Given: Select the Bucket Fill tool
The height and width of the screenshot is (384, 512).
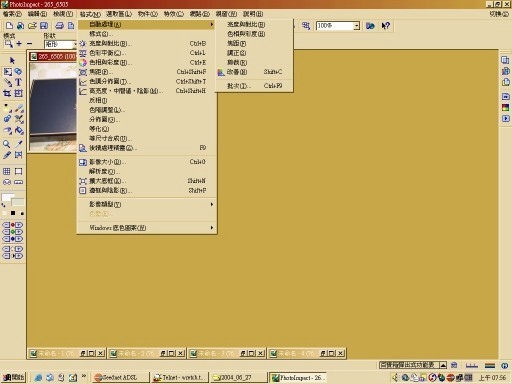Looking at the screenshot, I should 19,130.
